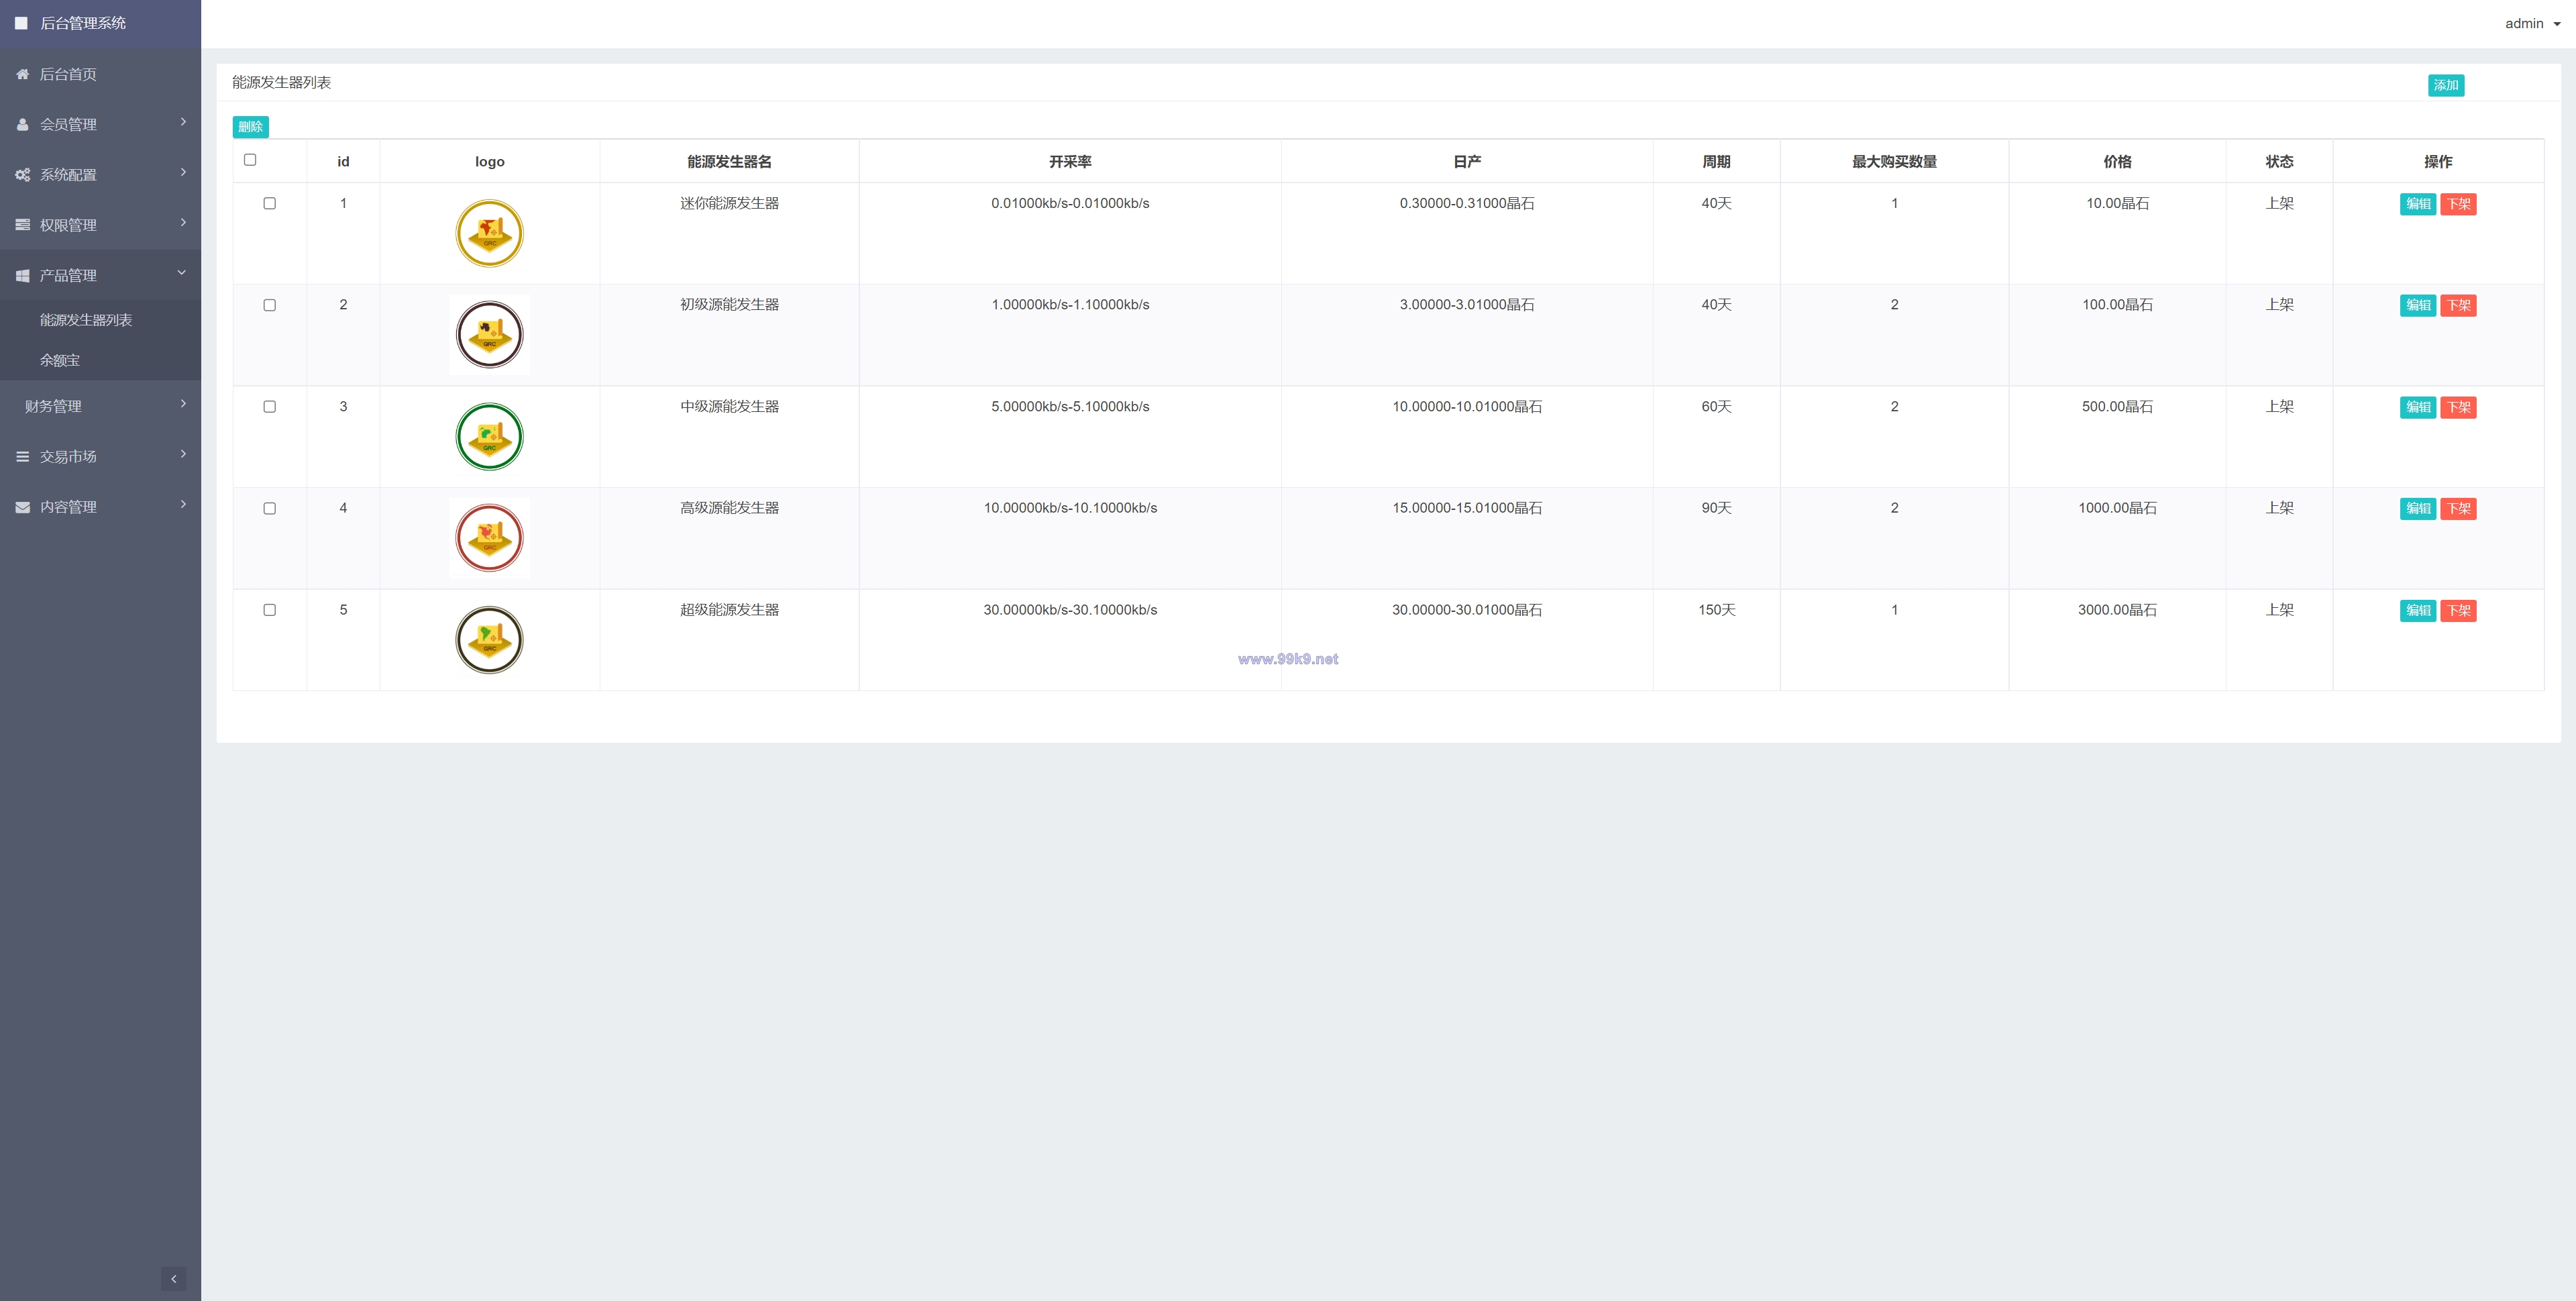Edit the 高级源能发生器 row
This screenshot has height=1301, width=2576.
pos(2417,509)
